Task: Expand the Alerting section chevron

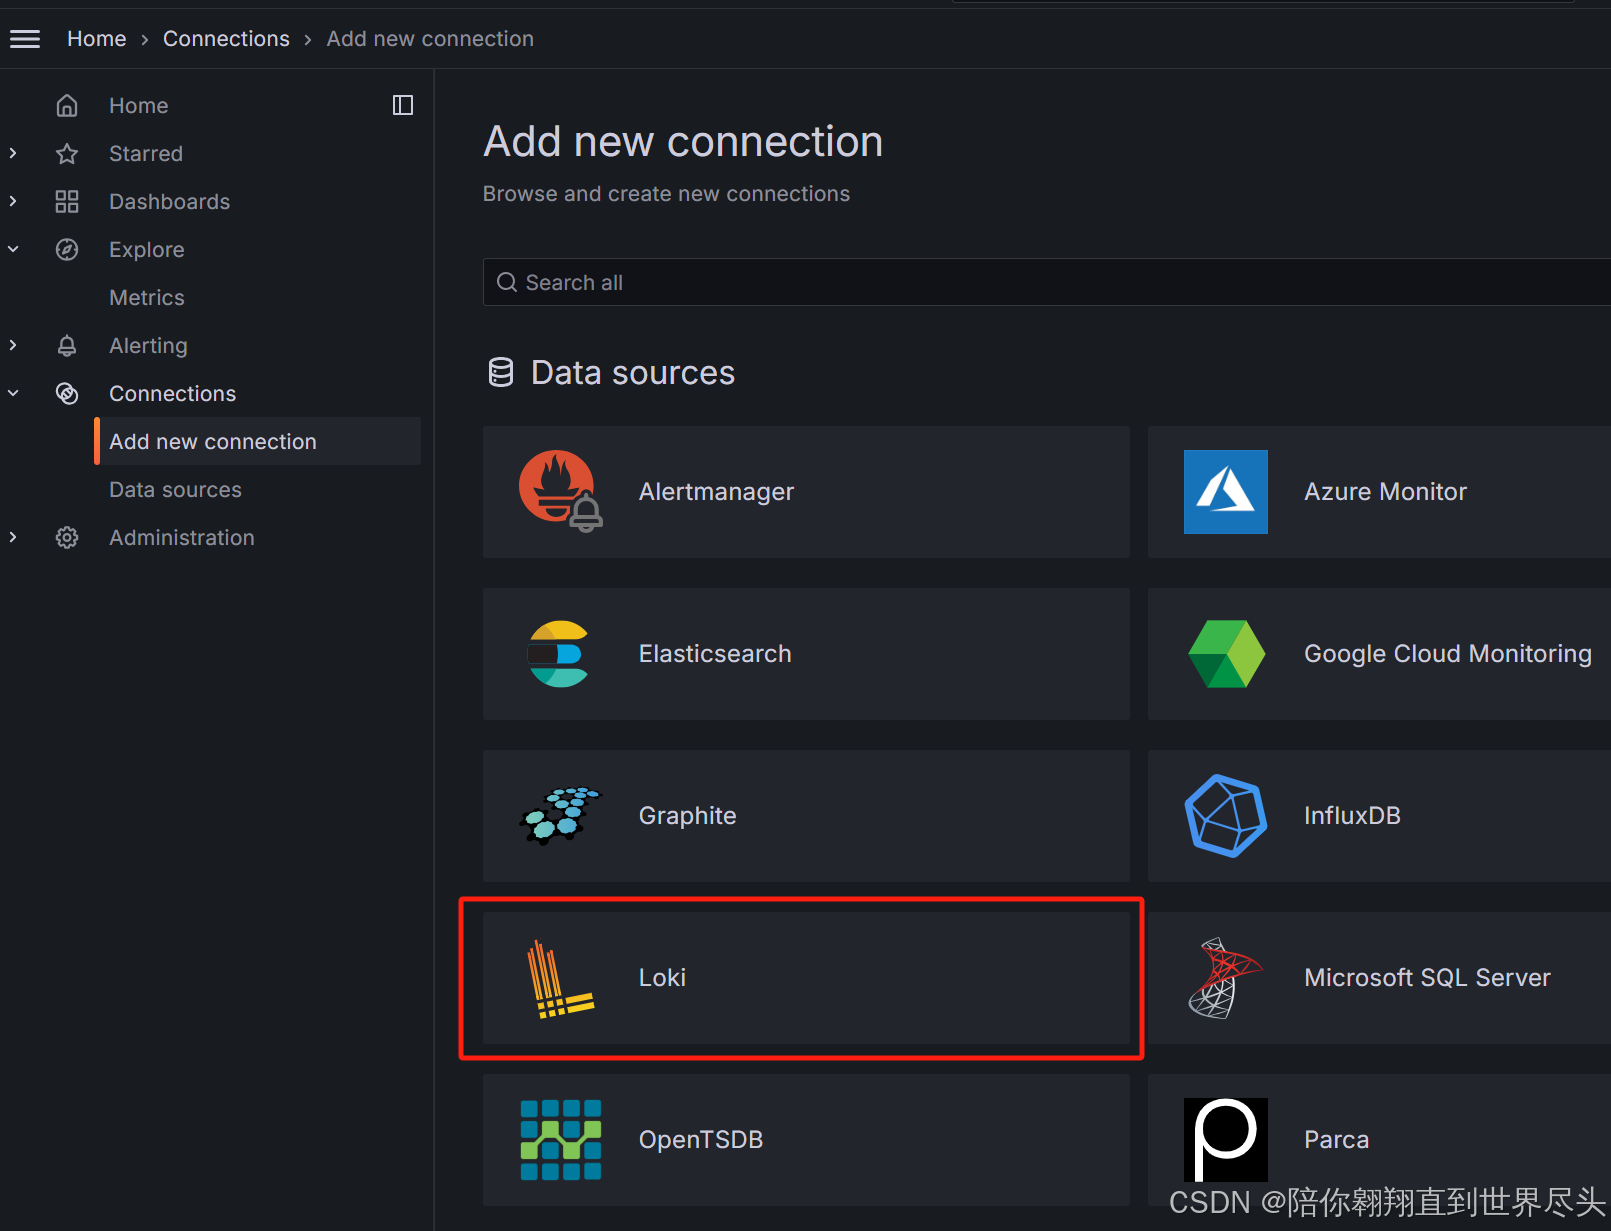Action: click(x=13, y=345)
